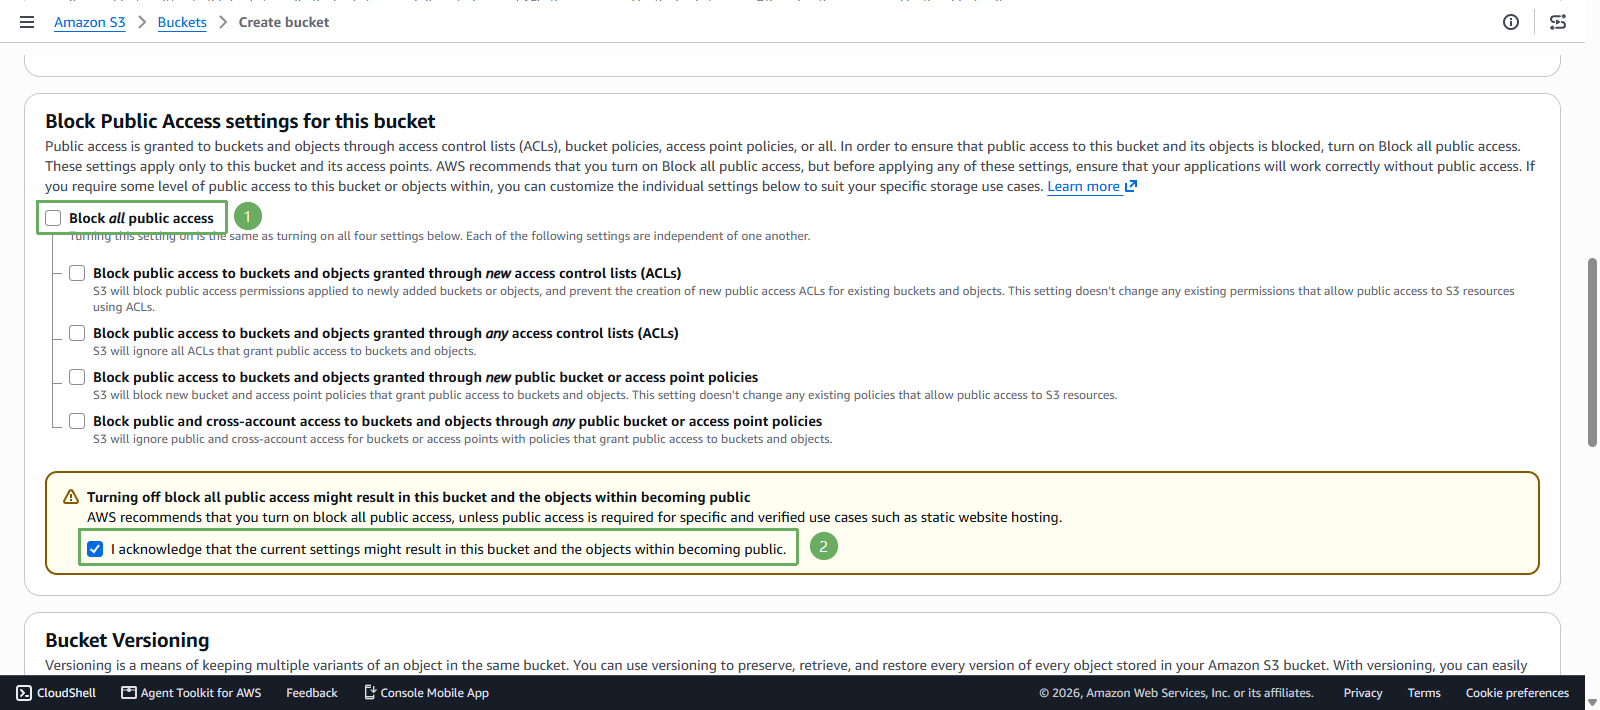Check block public and cross-account access option
1600x710 pixels.
point(77,421)
